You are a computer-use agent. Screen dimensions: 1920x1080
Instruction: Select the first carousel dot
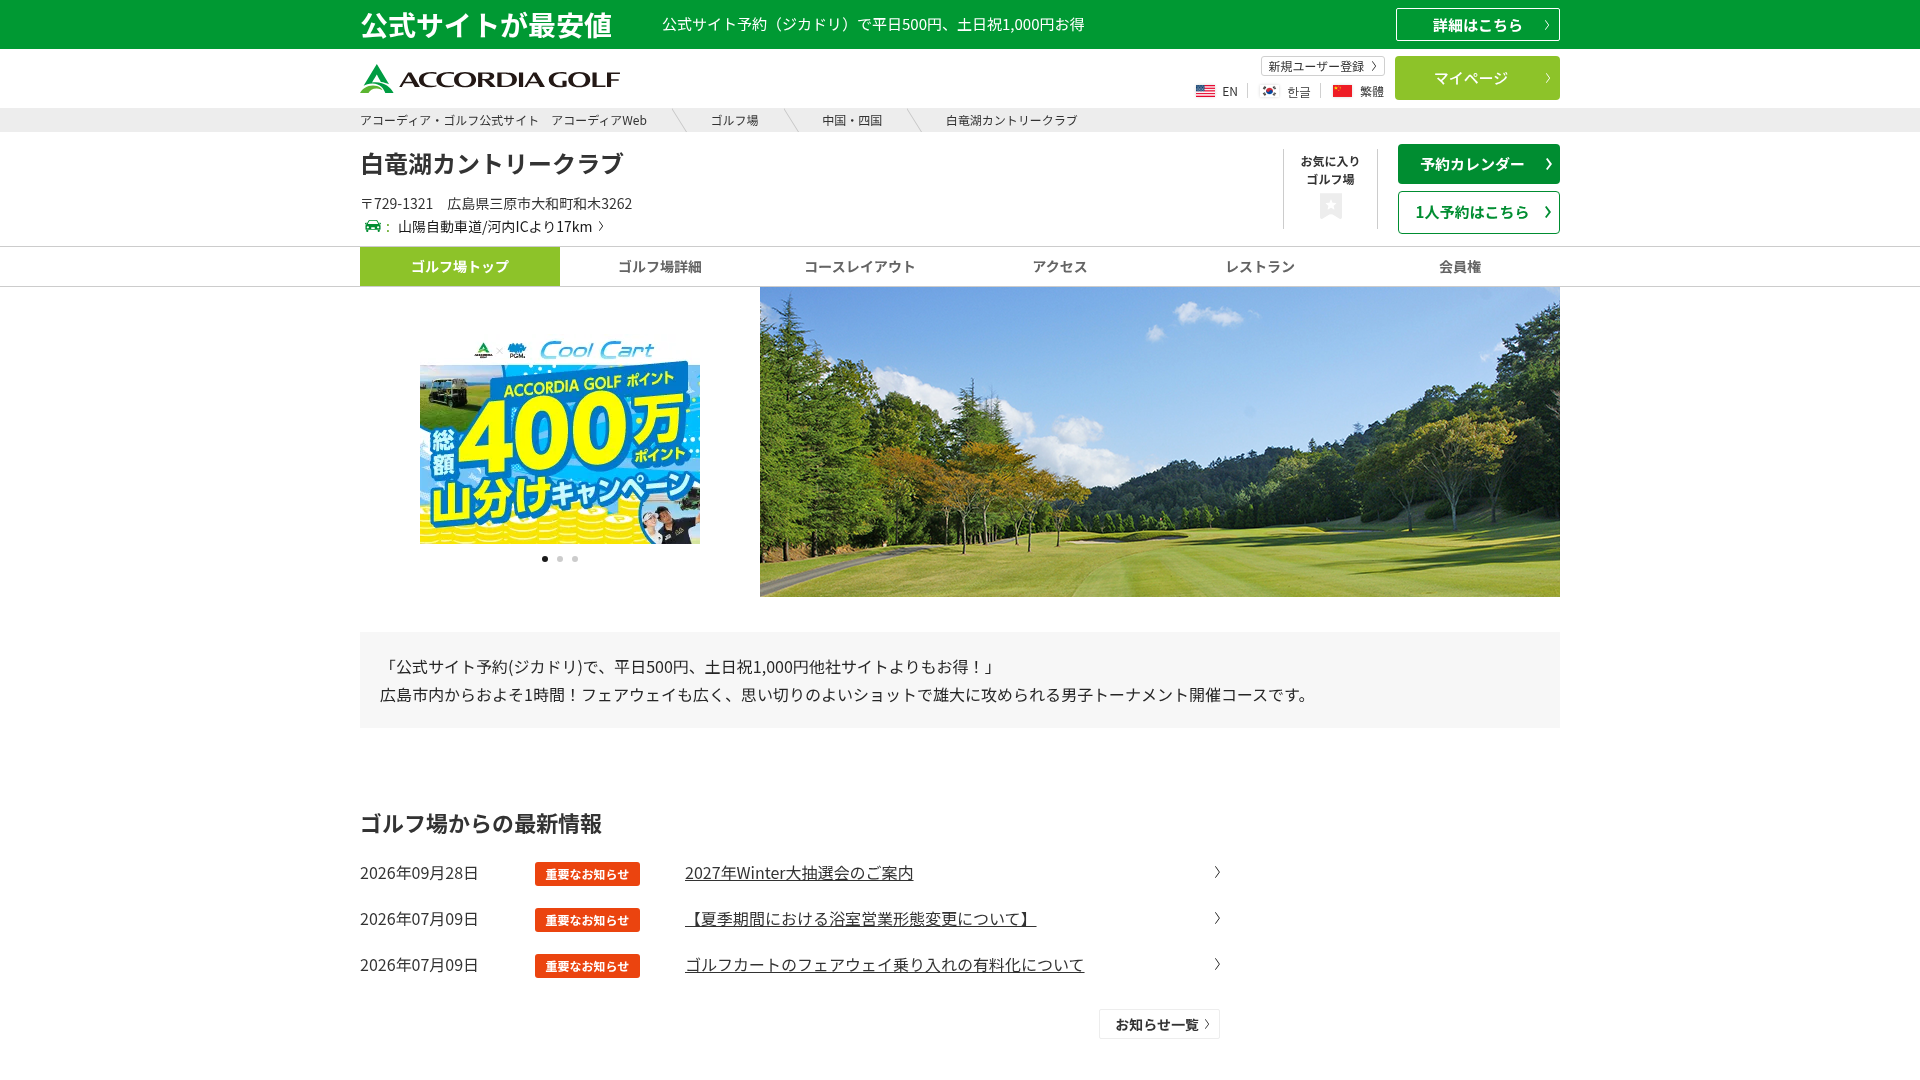point(545,559)
